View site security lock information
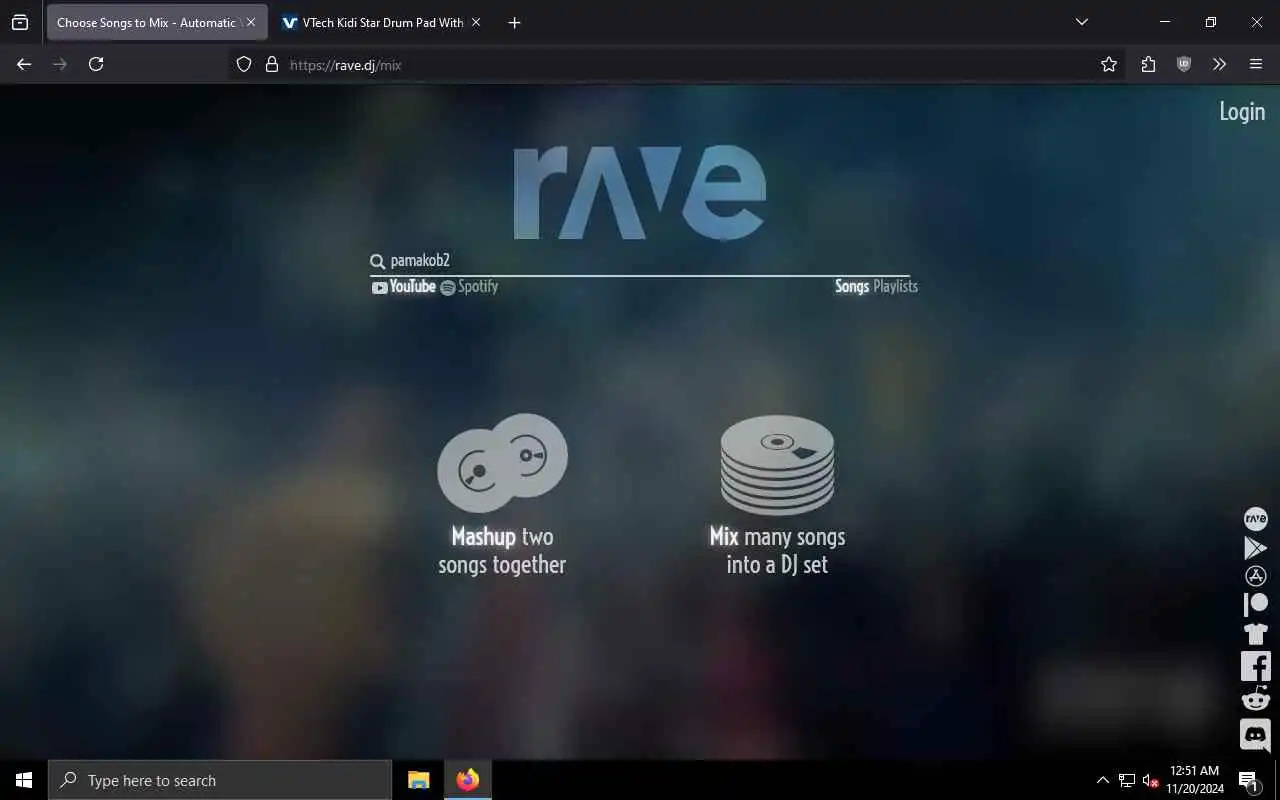This screenshot has height=800, width=1280. click(x=271, y=64)
